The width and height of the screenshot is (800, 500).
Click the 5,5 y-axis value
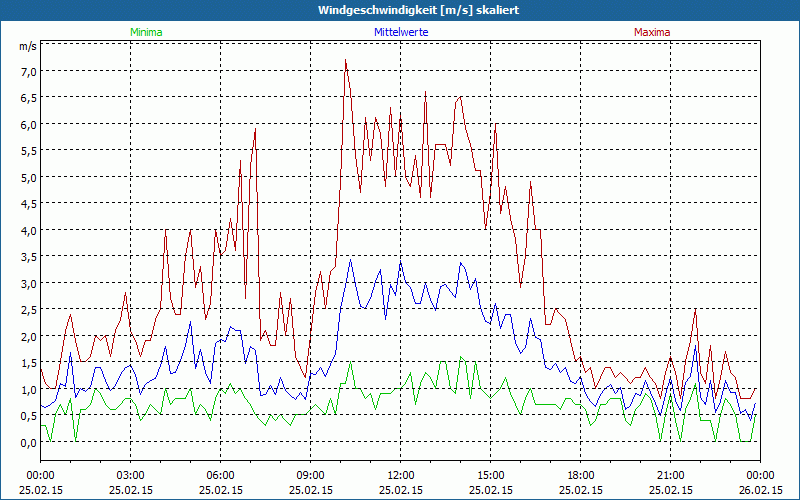coord(28,151)
